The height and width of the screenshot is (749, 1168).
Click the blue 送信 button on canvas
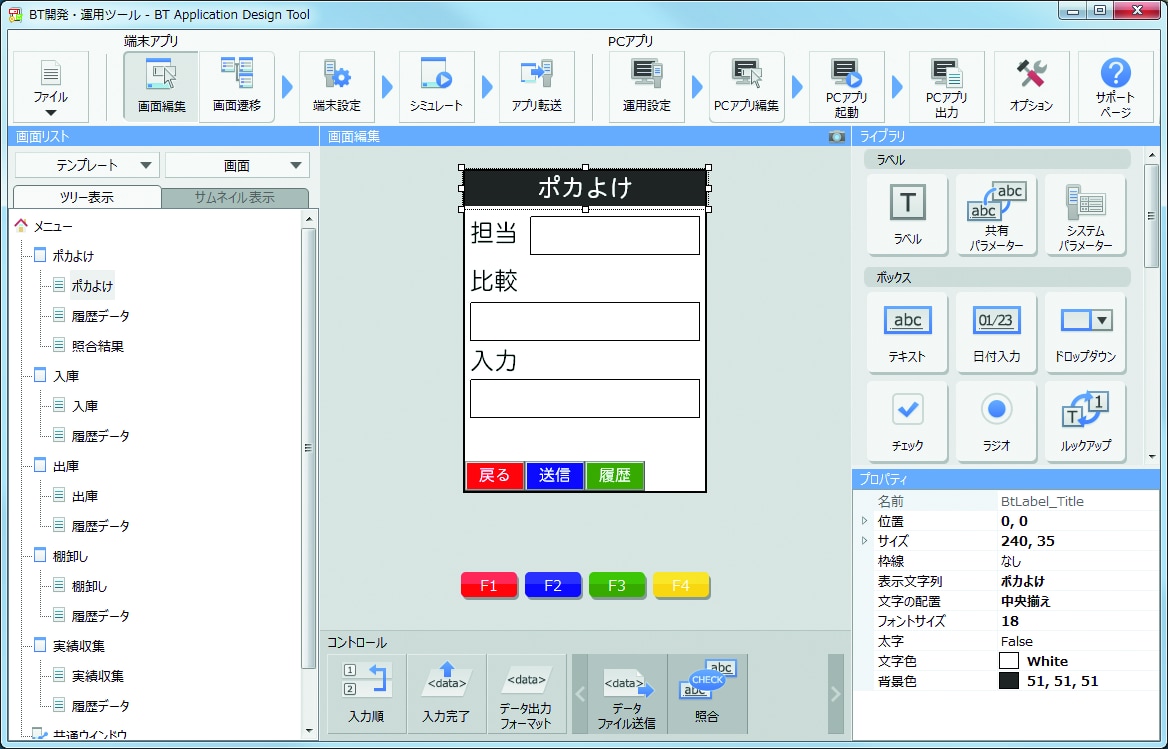click(x=555, y=476)
